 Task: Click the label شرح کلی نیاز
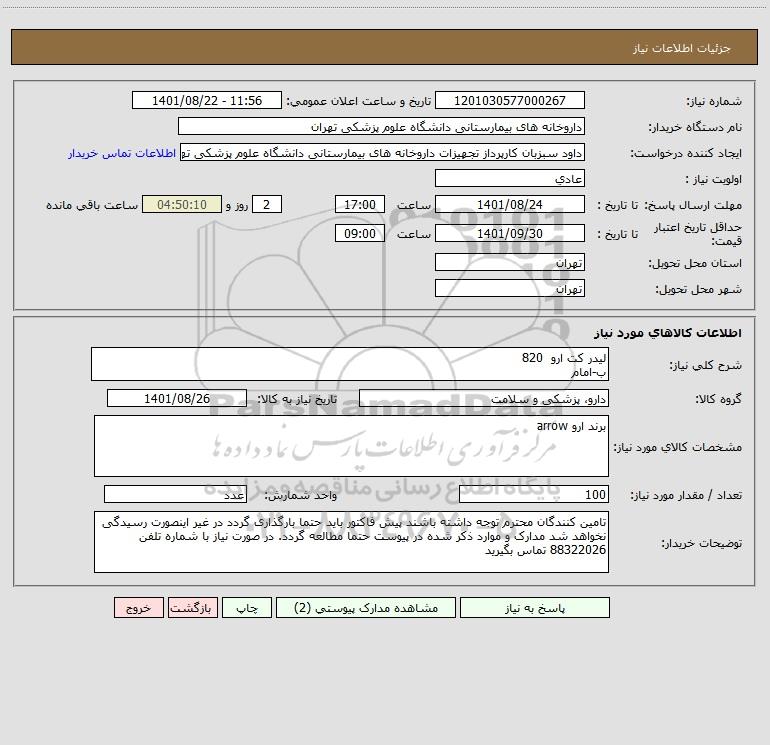pos(706,365)
